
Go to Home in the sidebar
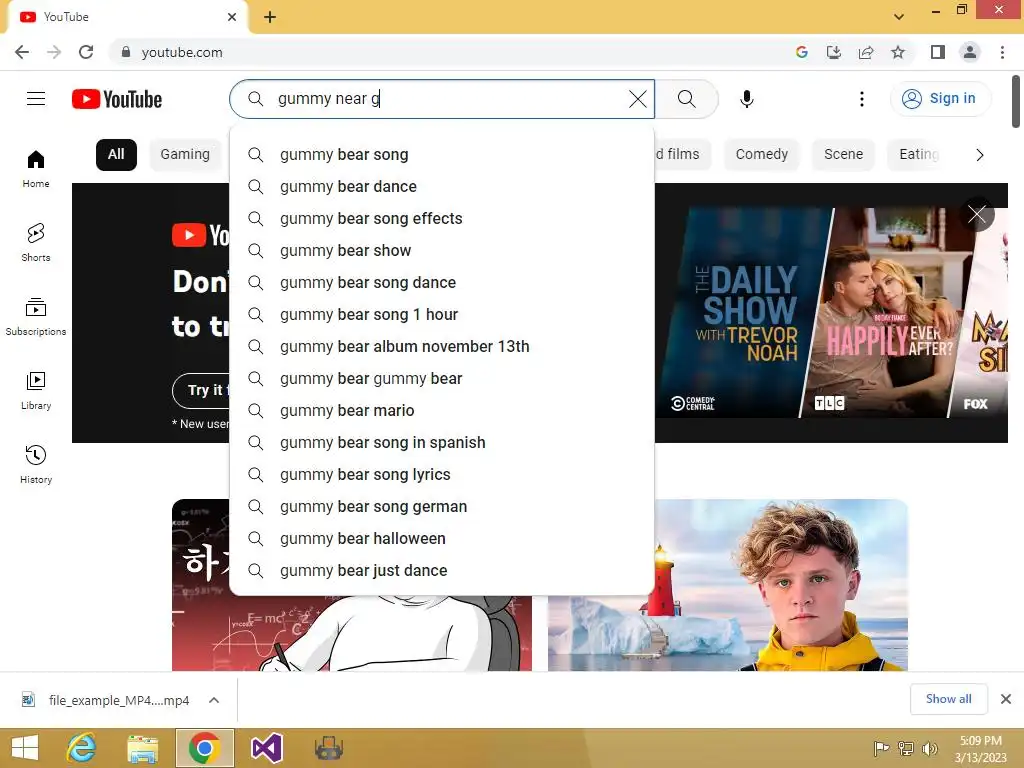pyautogui.click(x=36, y=169)
